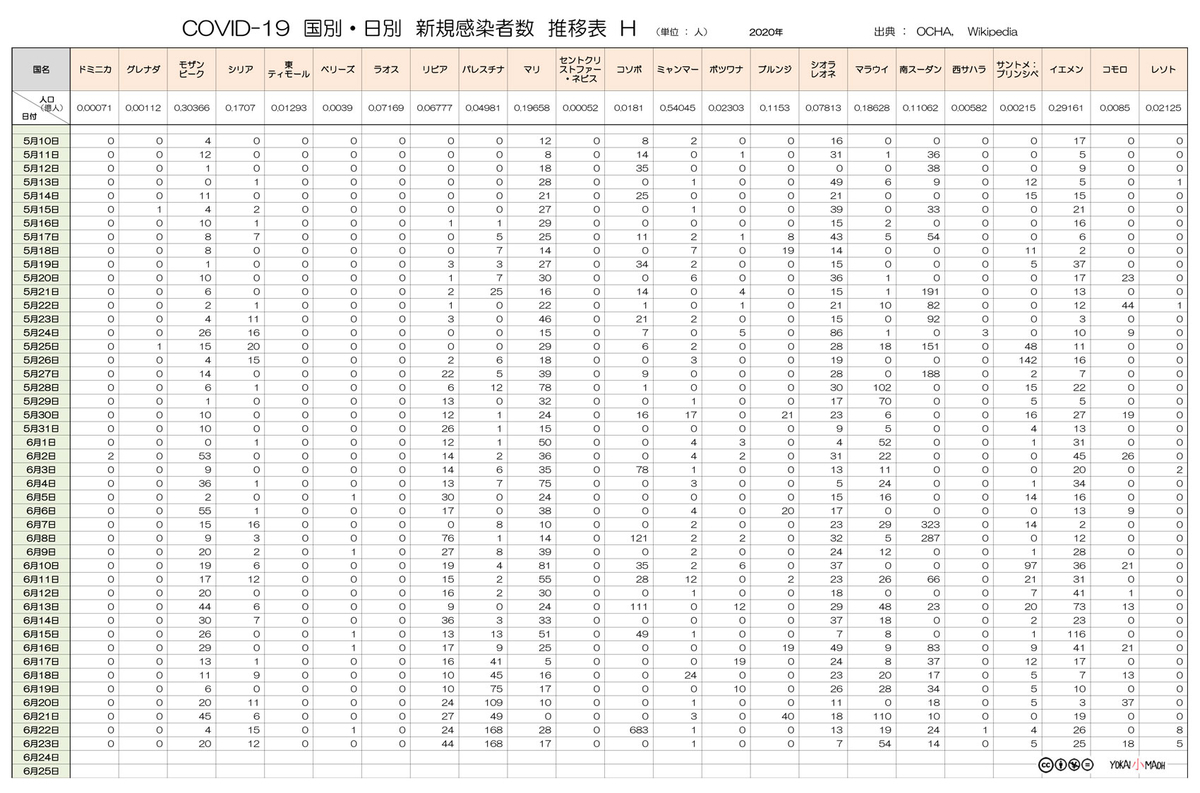The image size is (1200, 793).
Task: Click the Kosovo value '683' on 6月22日
Action: 641,730
